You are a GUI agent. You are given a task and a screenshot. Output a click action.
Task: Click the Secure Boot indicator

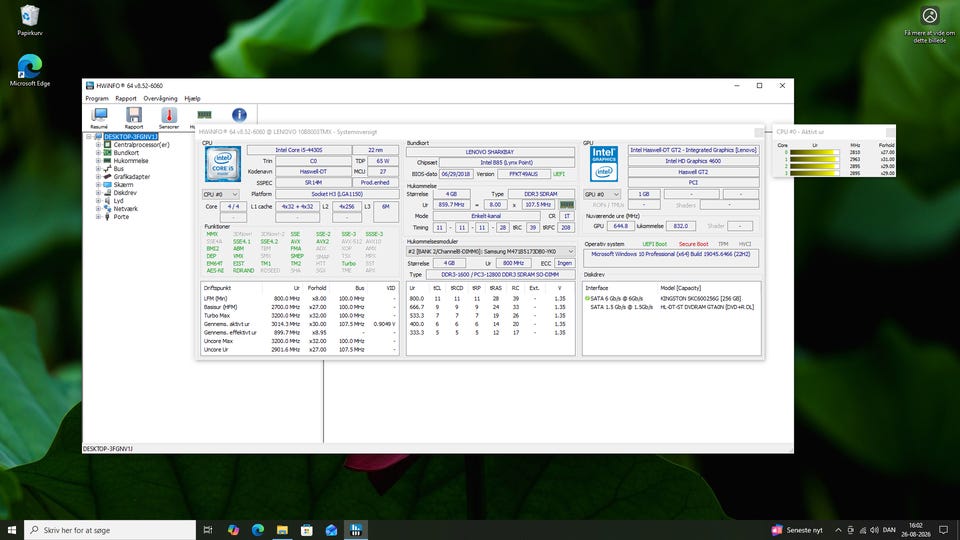tap(693, 244)
